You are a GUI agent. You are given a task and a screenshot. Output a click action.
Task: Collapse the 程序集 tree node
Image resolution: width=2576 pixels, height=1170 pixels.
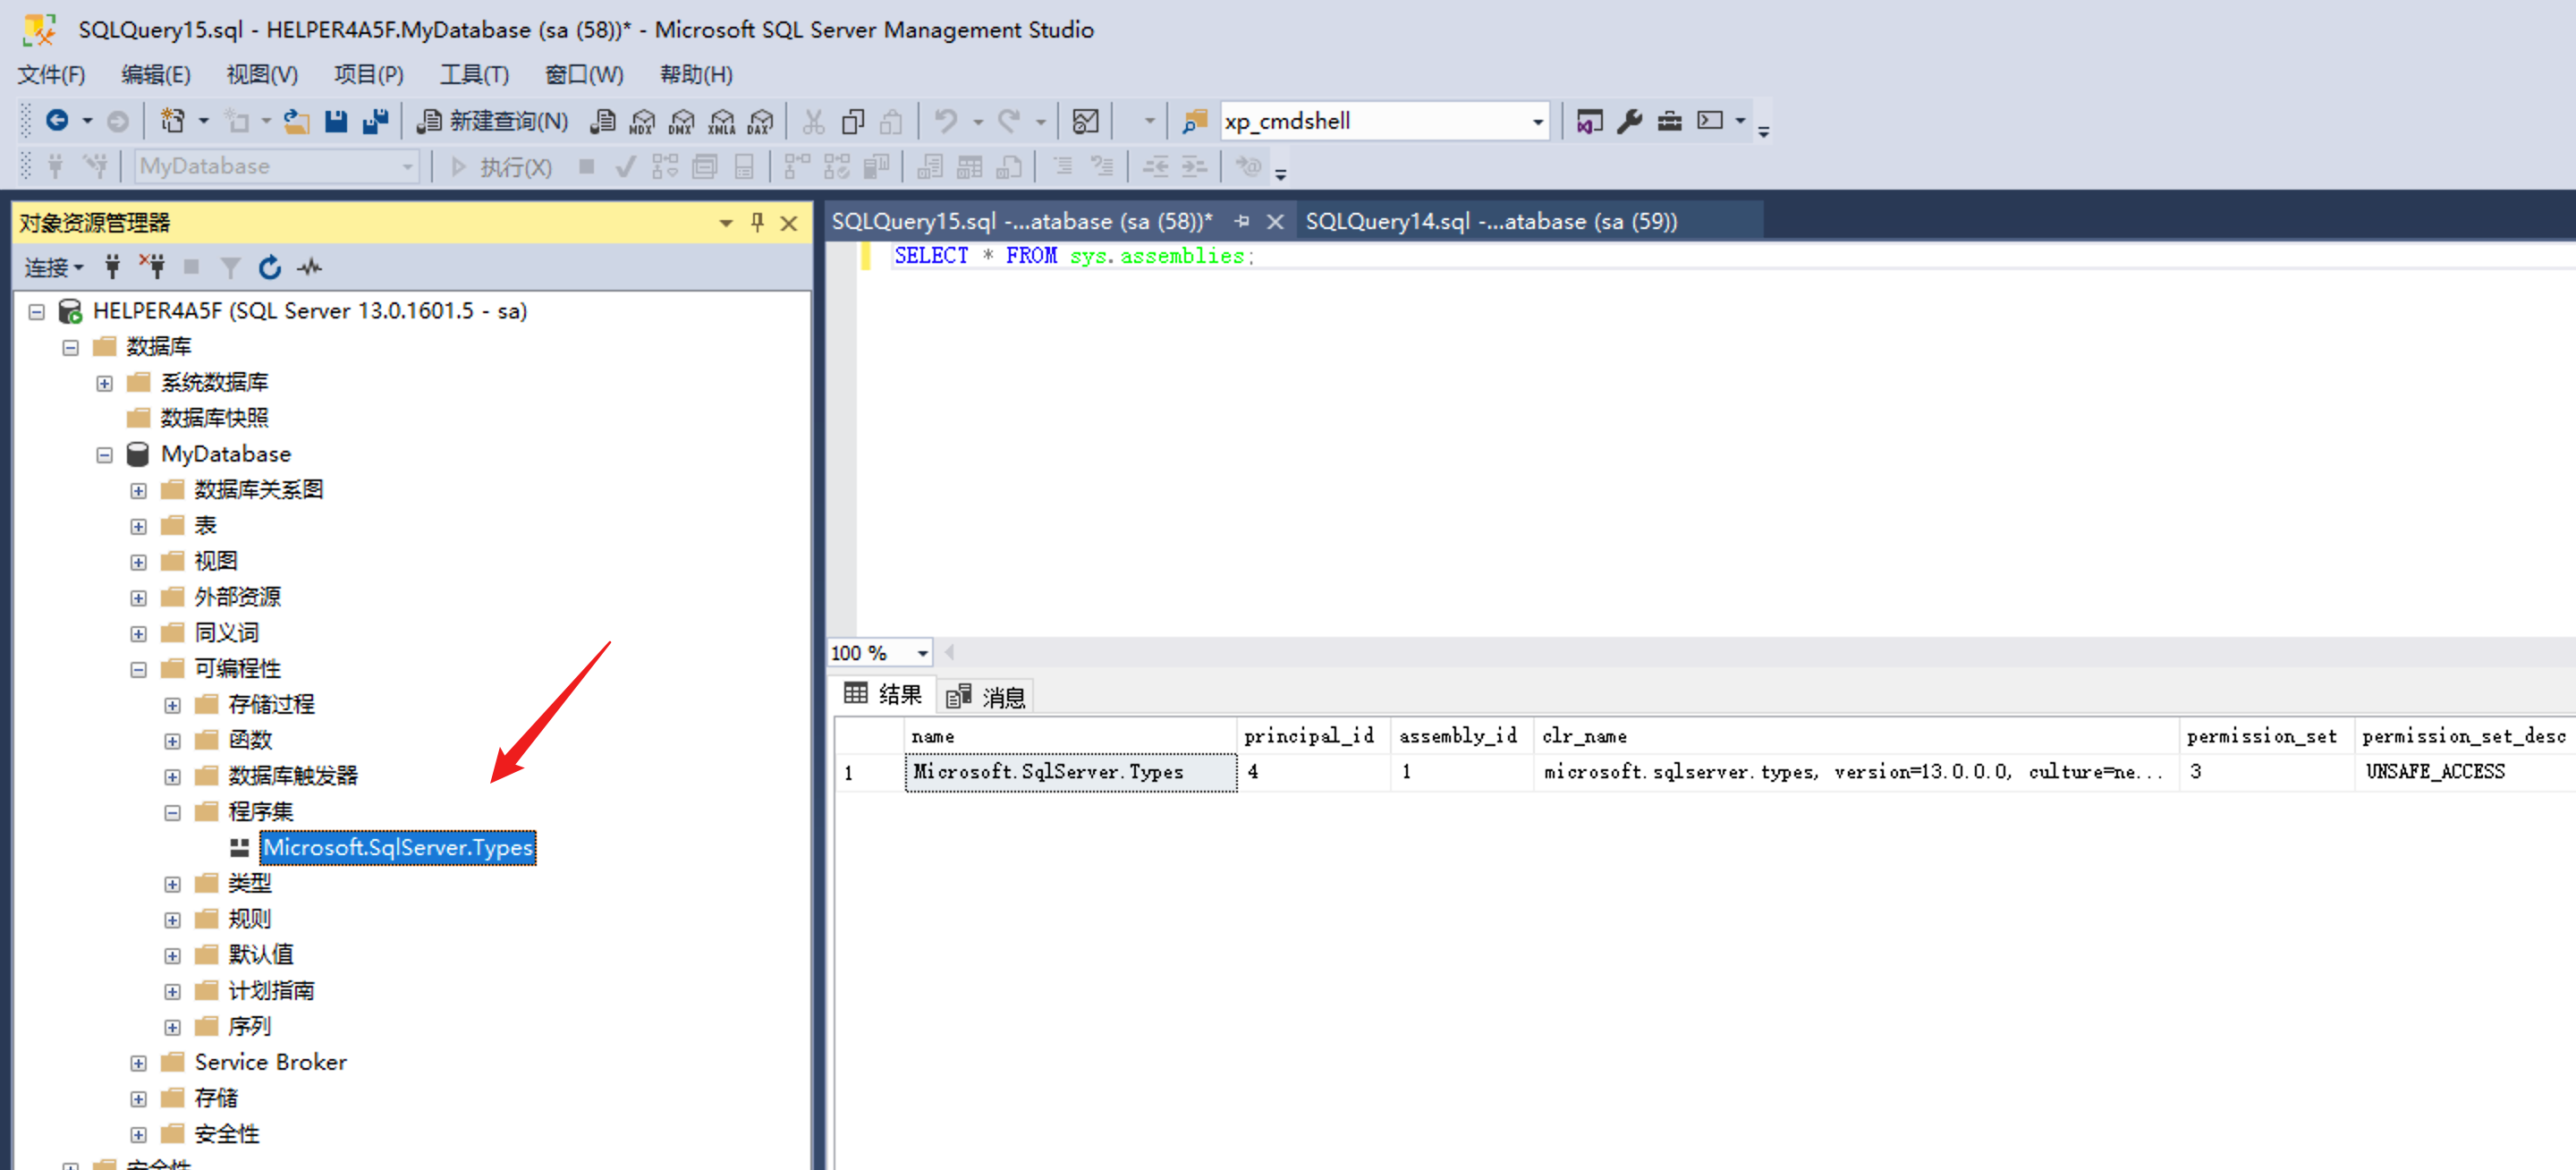[172, 812]
